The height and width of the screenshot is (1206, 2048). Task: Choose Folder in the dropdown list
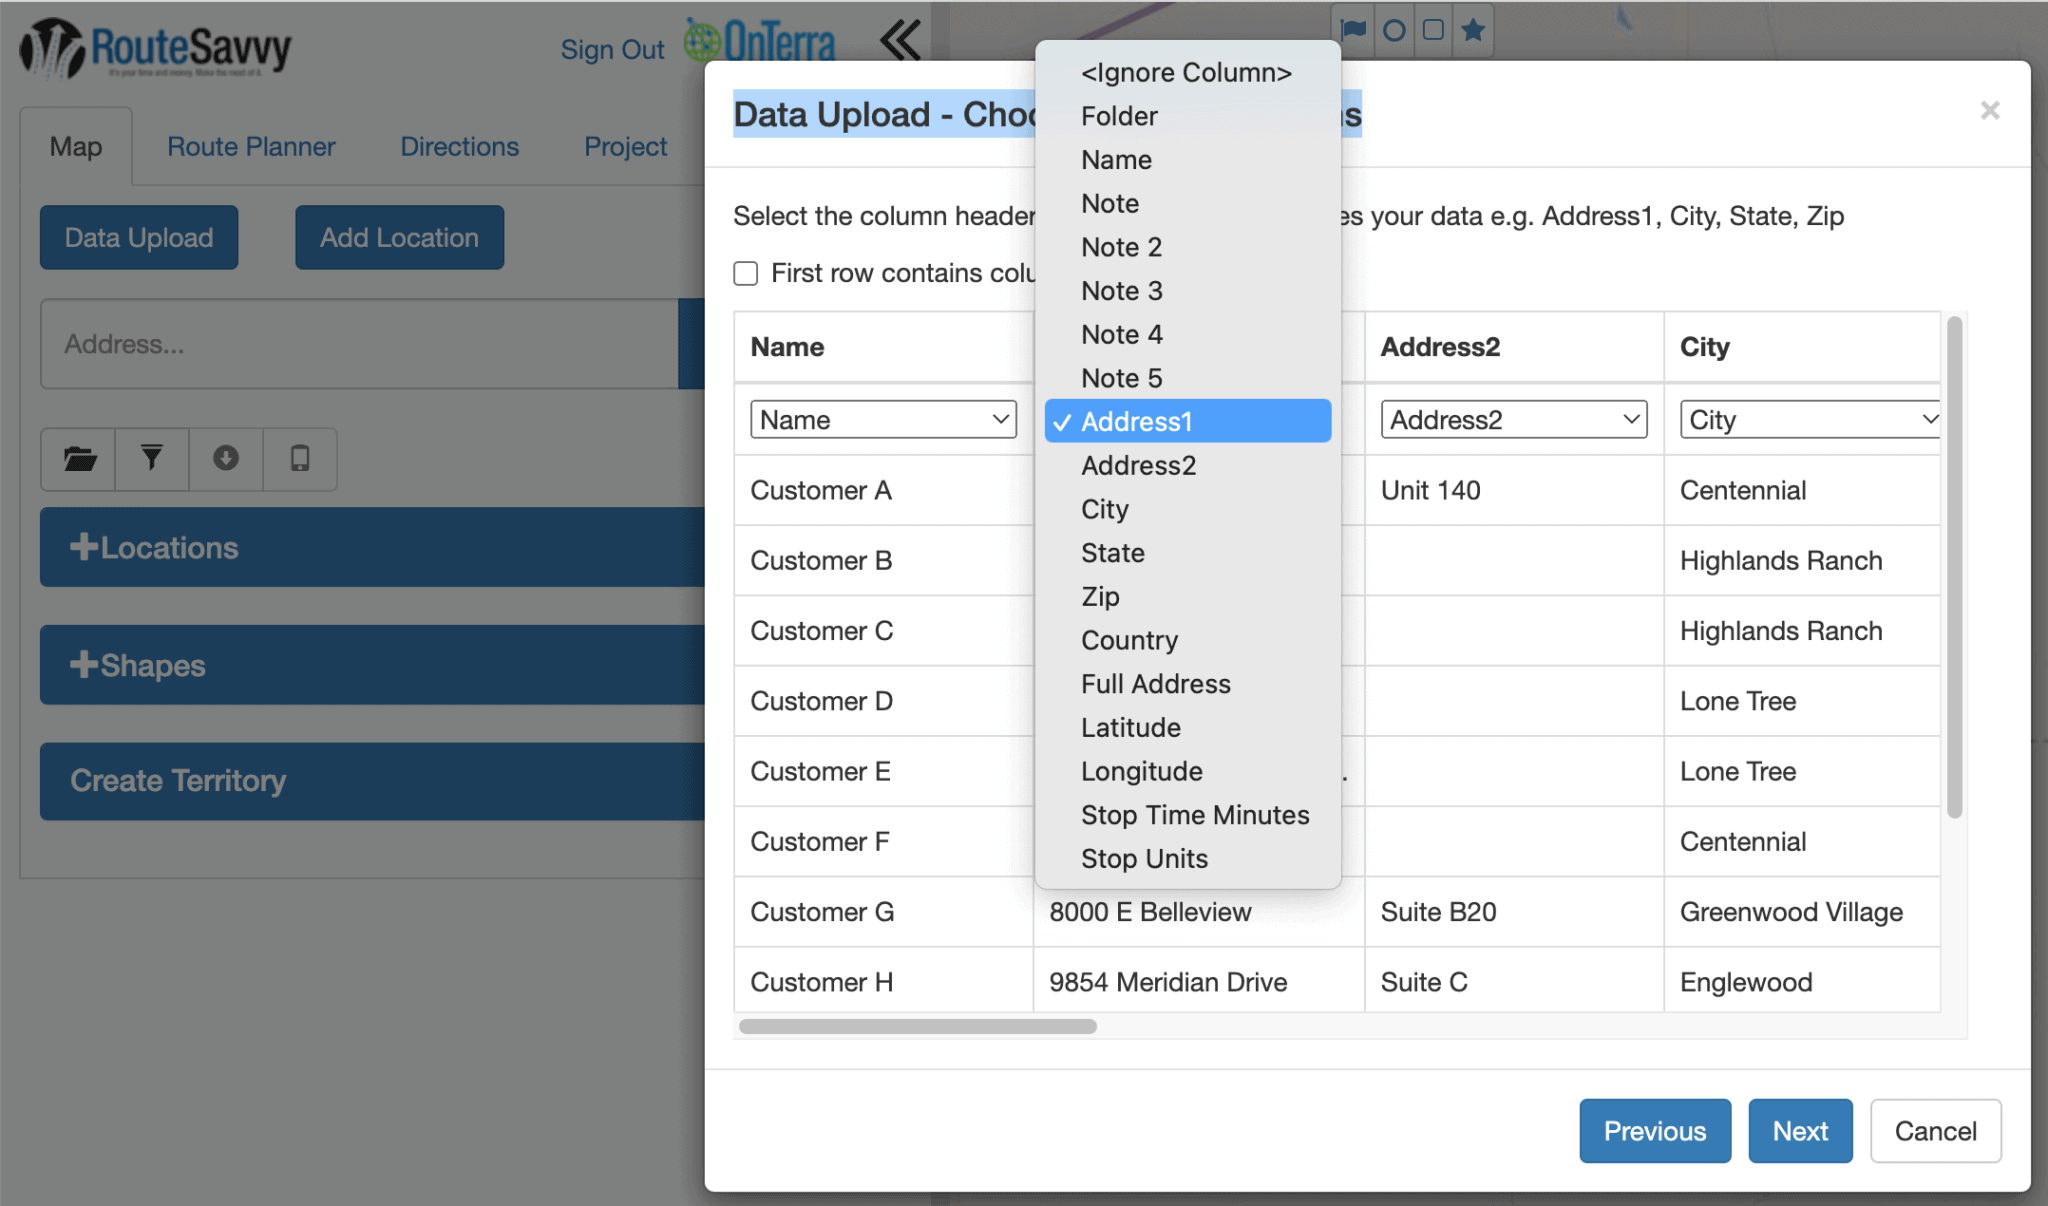[x=1187, y=116]
